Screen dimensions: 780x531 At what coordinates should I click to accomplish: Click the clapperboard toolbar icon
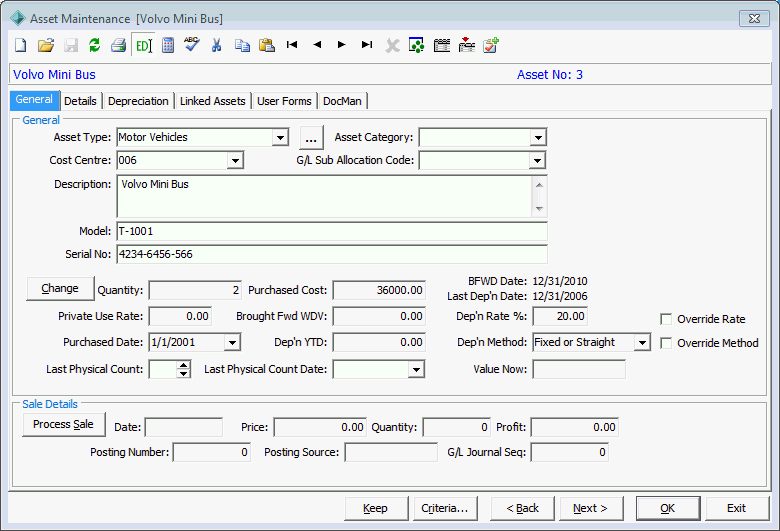tap(442, 45)
